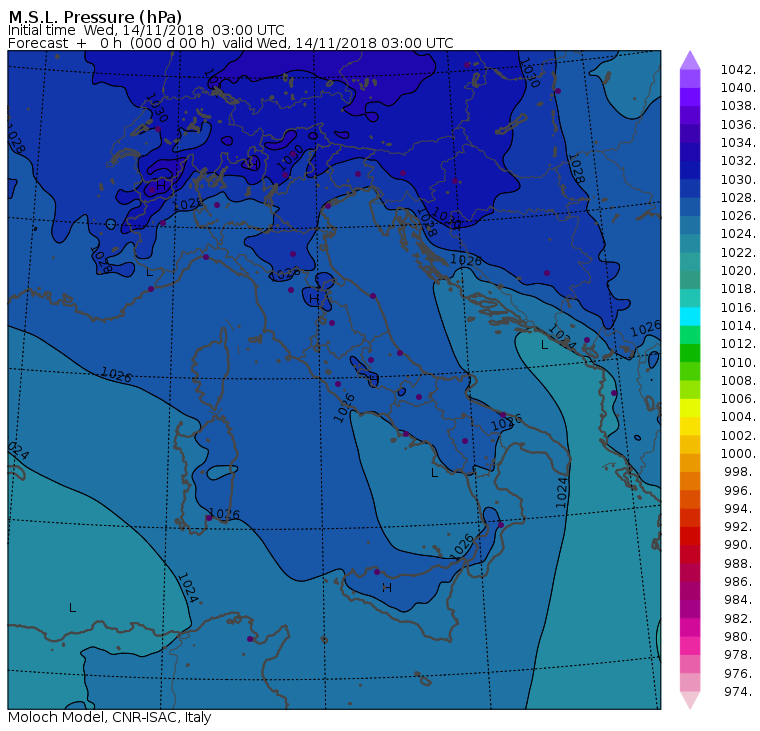
Task: Click the downward pink arrow cap below the legend
Action: [x=690, y=700]
